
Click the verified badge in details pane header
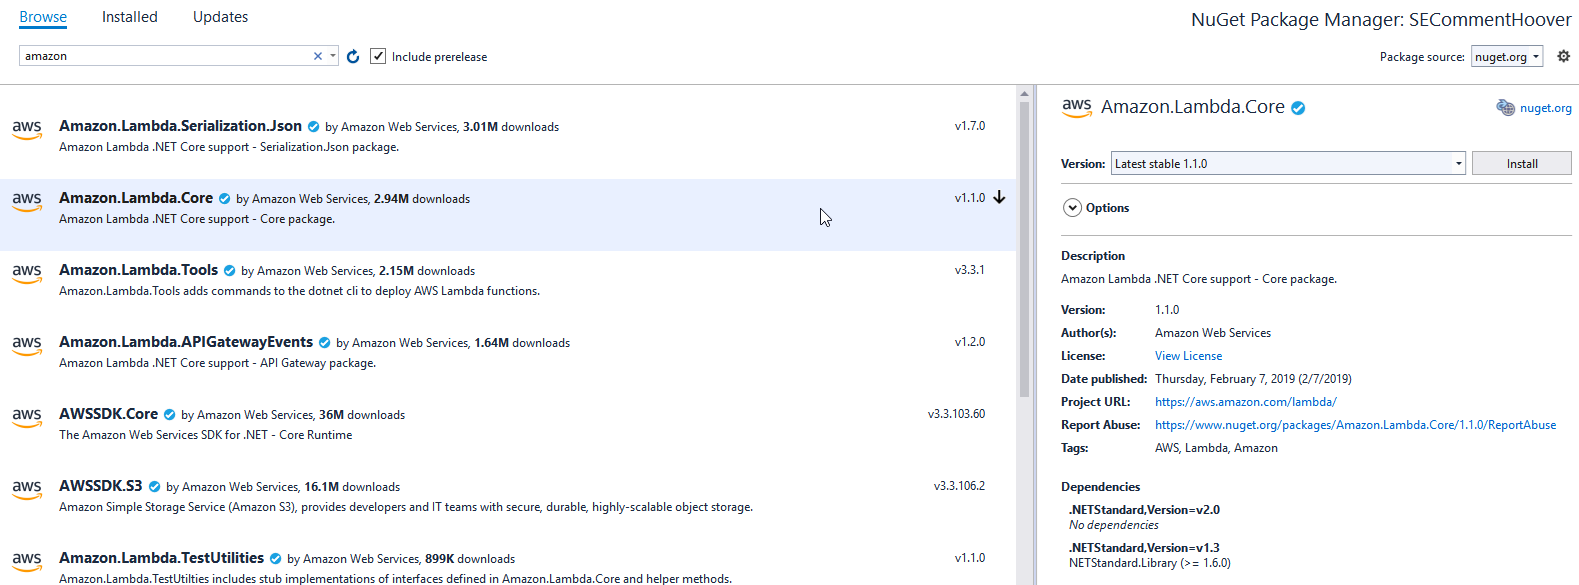click(x=1298, y=108)
